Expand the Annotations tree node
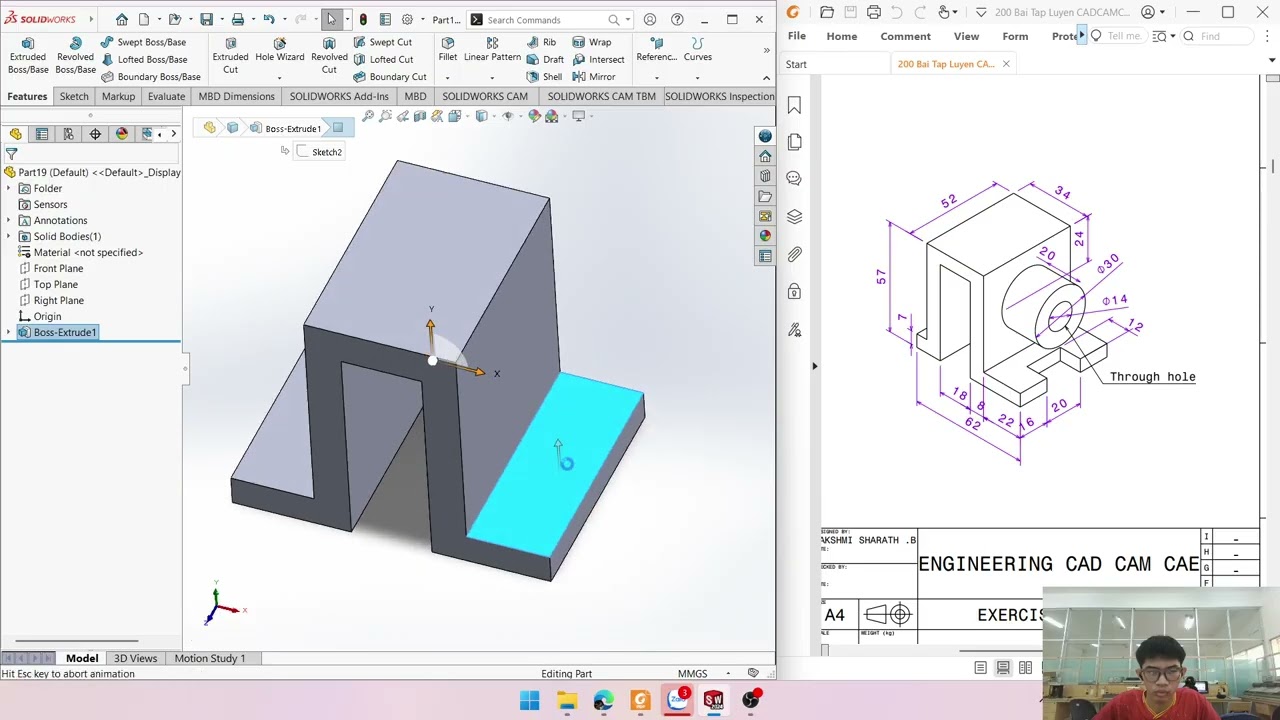This screenshot has width=1280, height=720. tap(9, 220)
